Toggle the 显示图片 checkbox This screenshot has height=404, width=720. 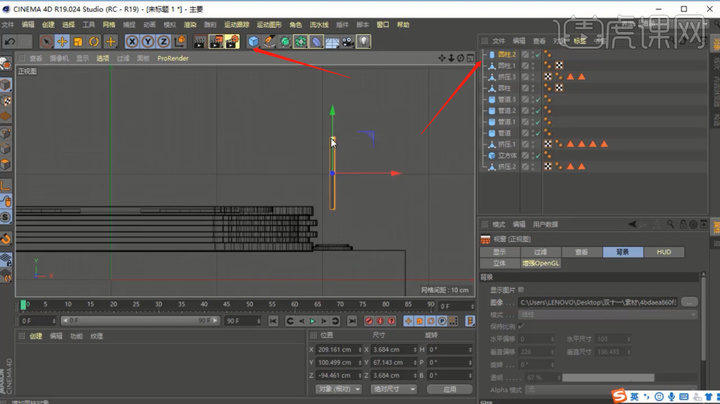521,290
